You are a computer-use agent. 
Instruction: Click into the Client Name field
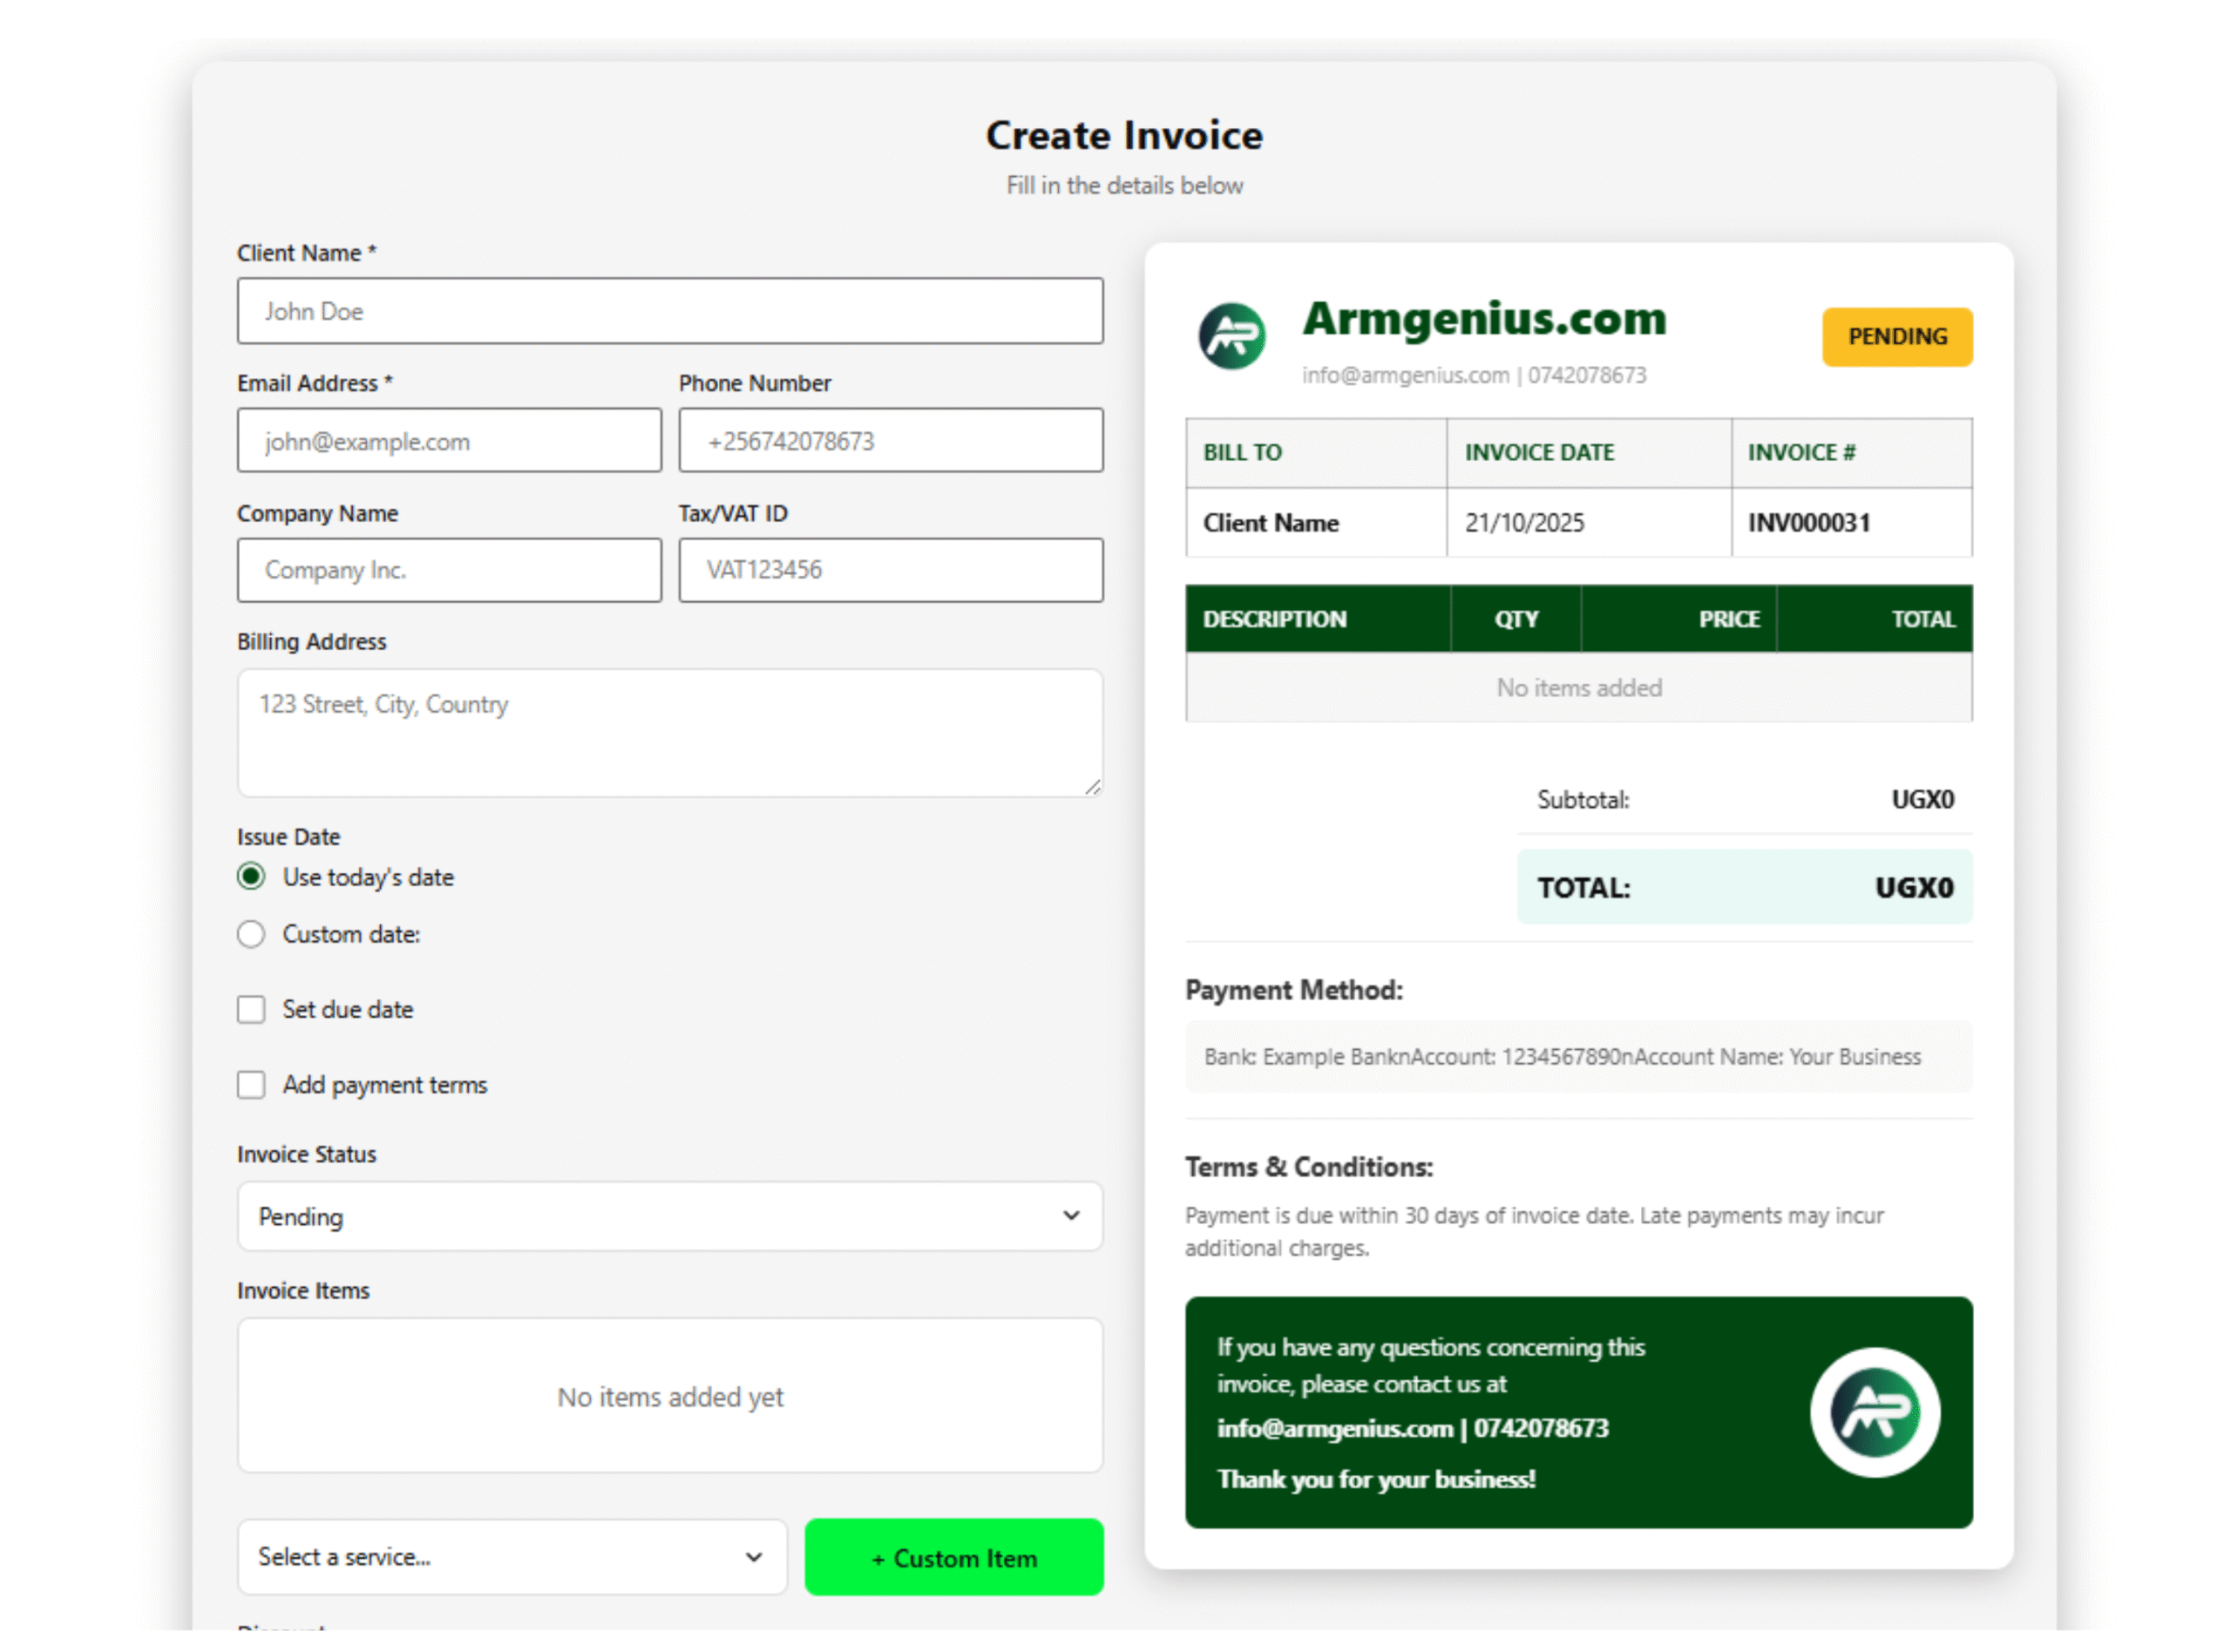tap(669, 311)
